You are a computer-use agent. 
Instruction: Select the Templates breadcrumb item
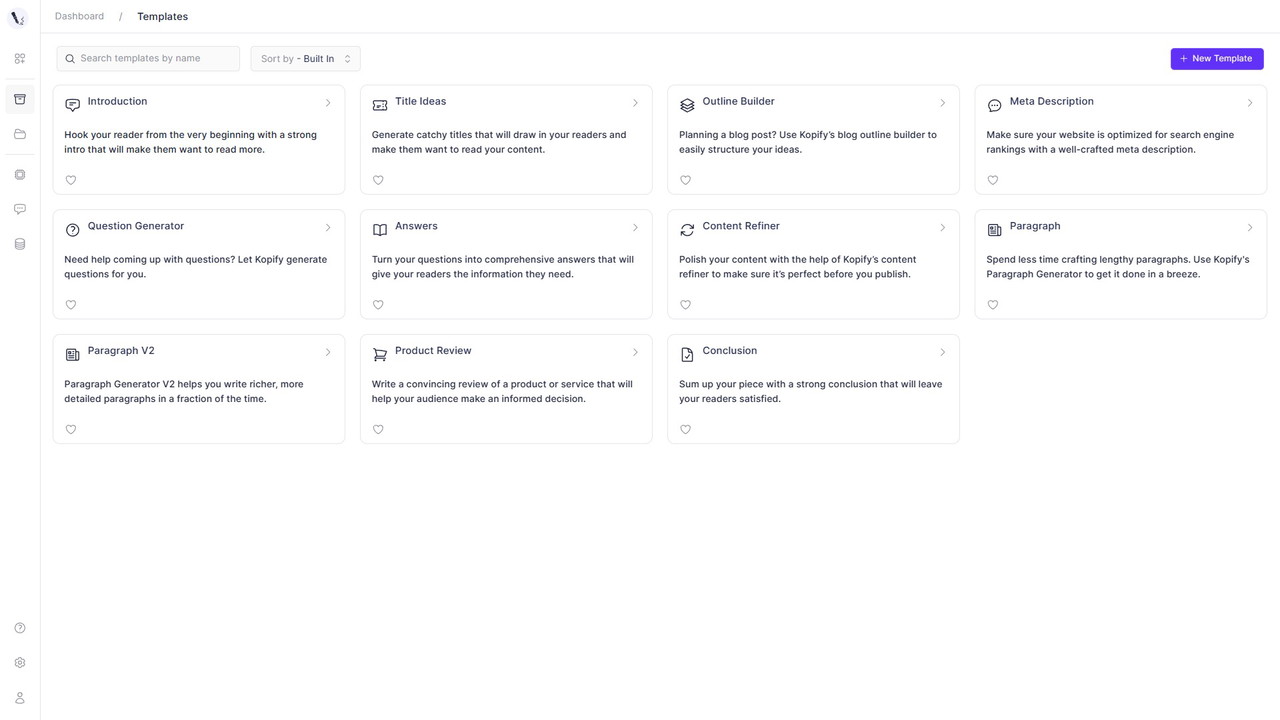(162, 17)
